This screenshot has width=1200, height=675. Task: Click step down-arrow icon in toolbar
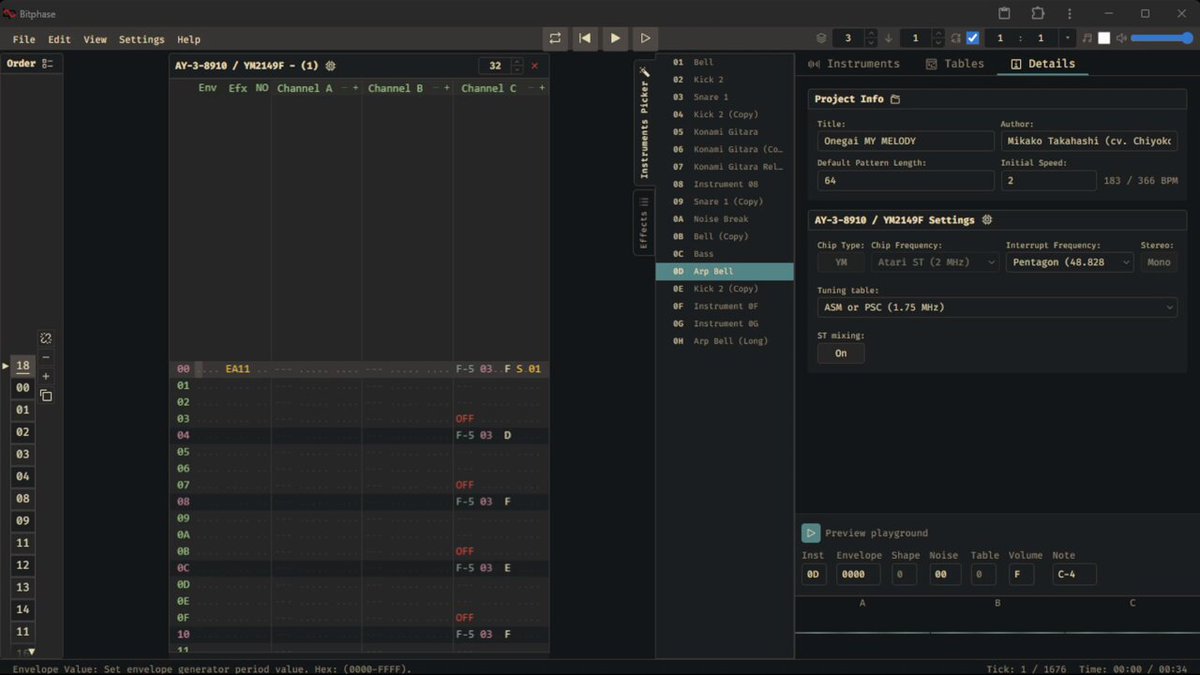tap(888, 38)
